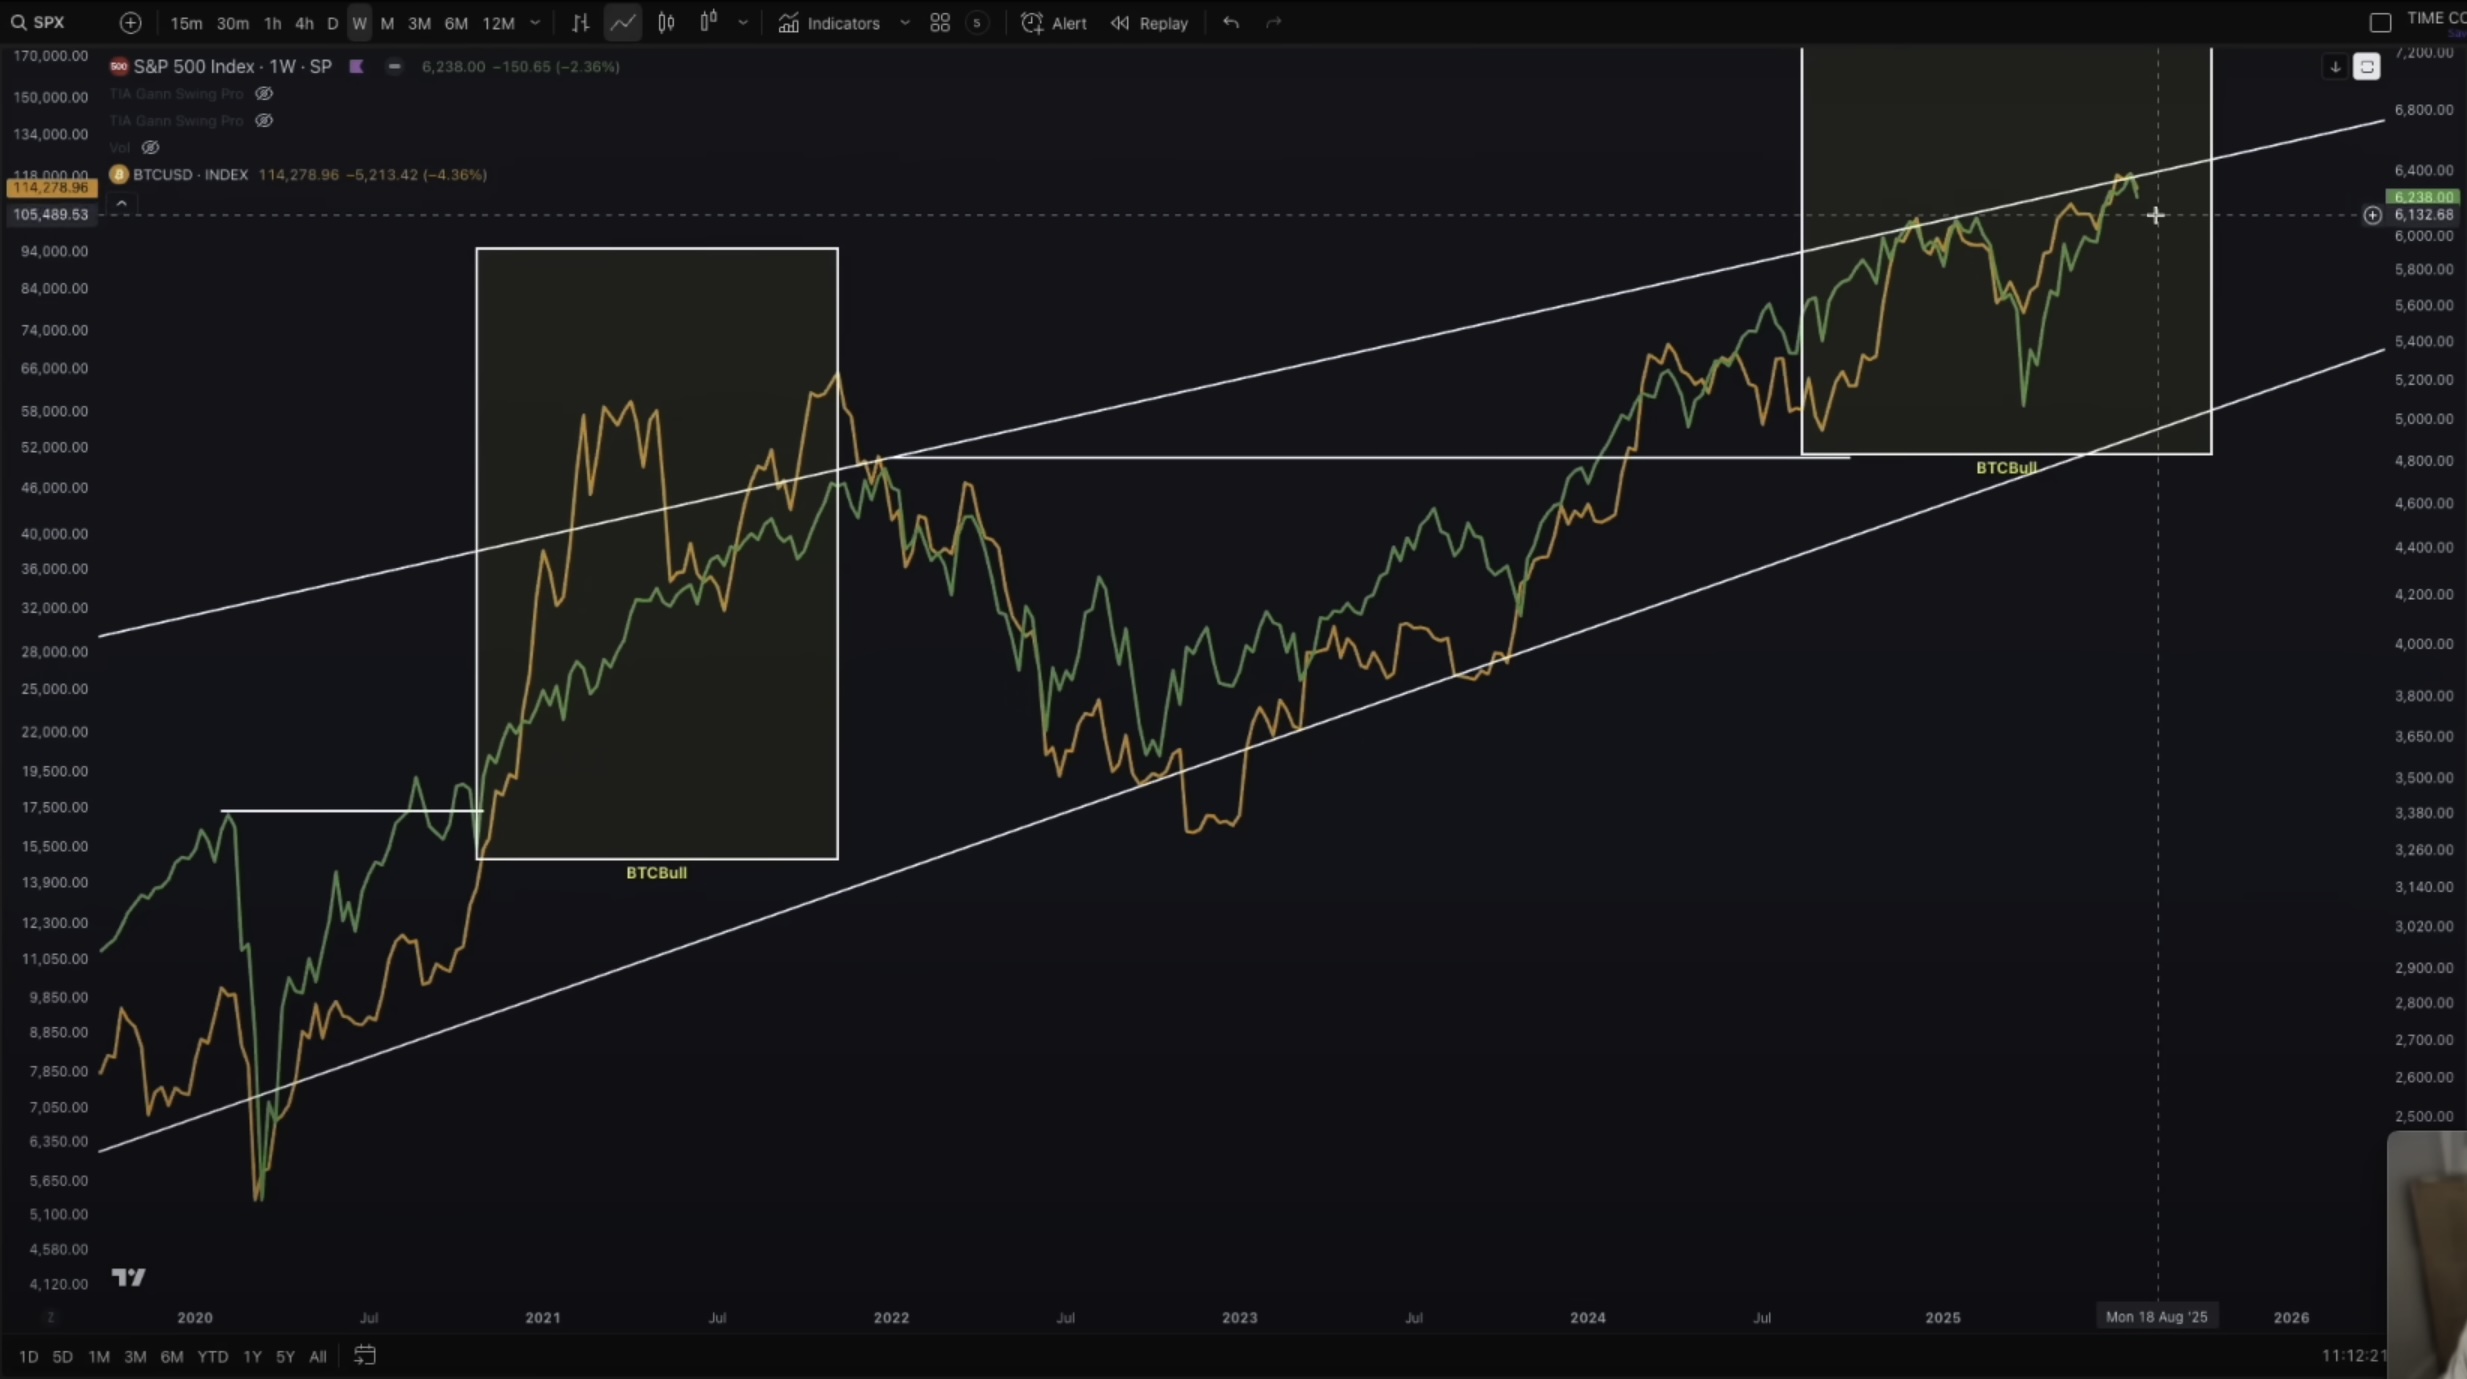Open the go-to-date calendar icon

pyautogui.click(x=365, y=1356)
